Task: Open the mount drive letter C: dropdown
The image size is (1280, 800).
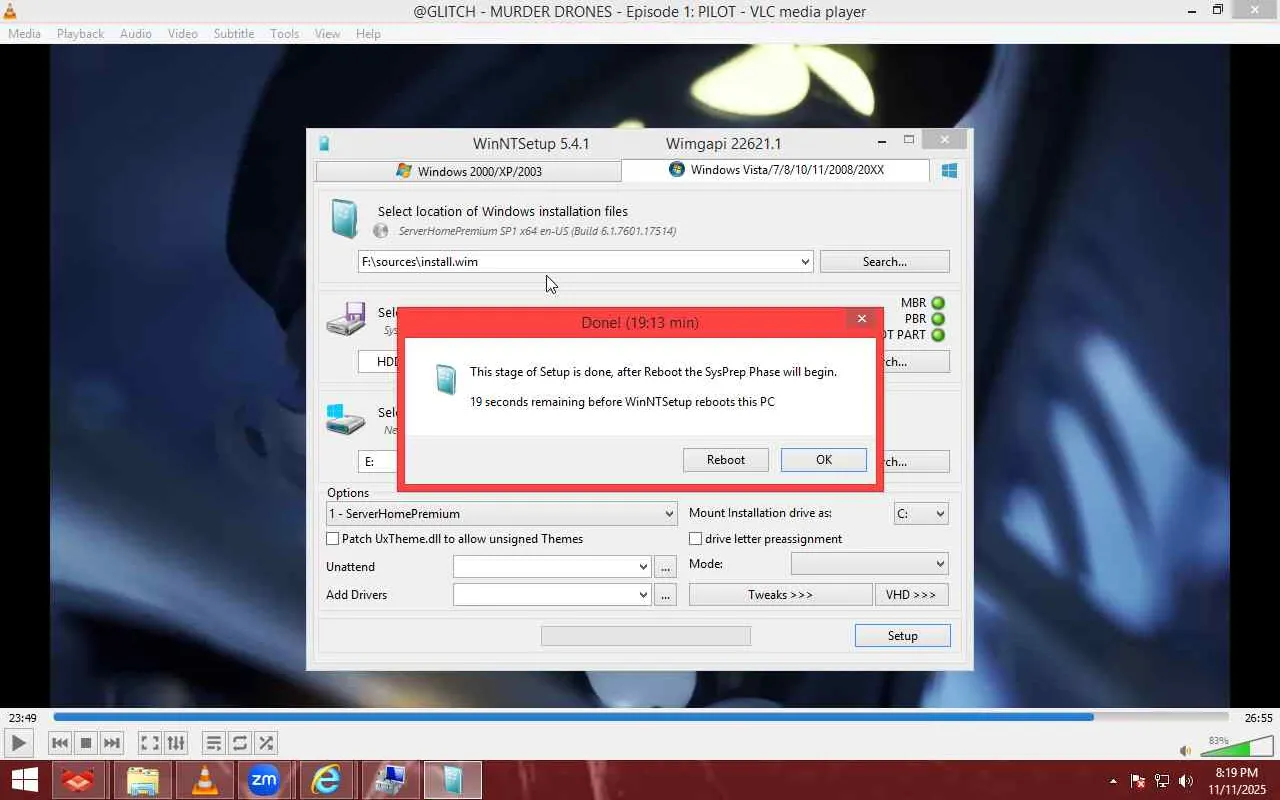Action: pos(921,514)
